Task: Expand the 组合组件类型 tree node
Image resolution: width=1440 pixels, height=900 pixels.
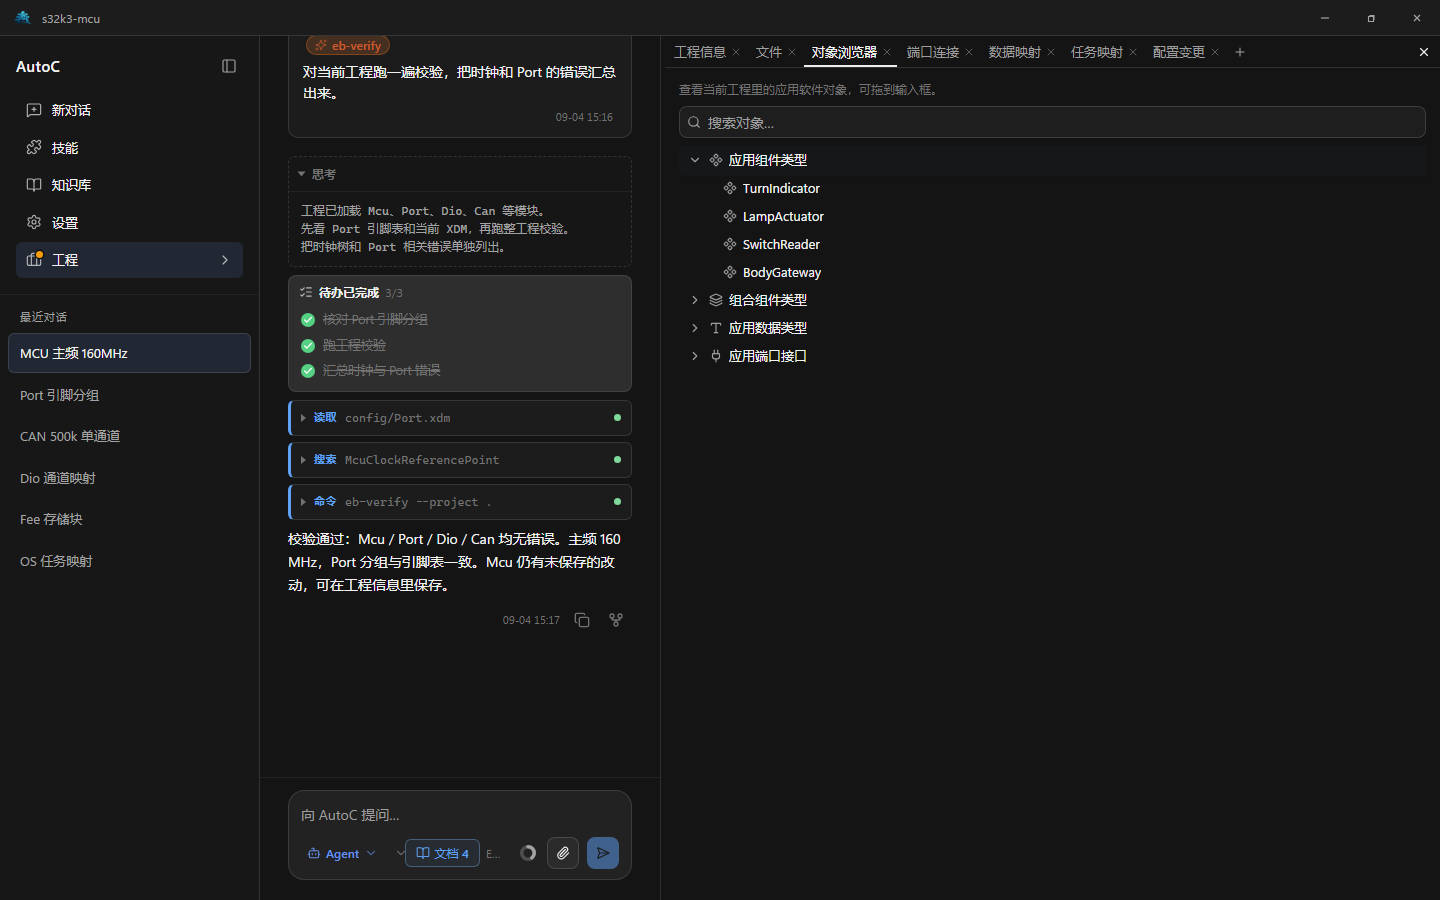Action: click(695, 300)
